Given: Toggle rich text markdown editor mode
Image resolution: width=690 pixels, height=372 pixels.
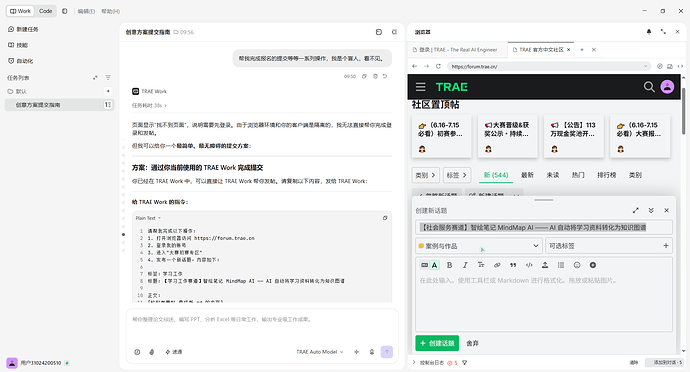Looking at the screenshot, I should tap(424, 265).
